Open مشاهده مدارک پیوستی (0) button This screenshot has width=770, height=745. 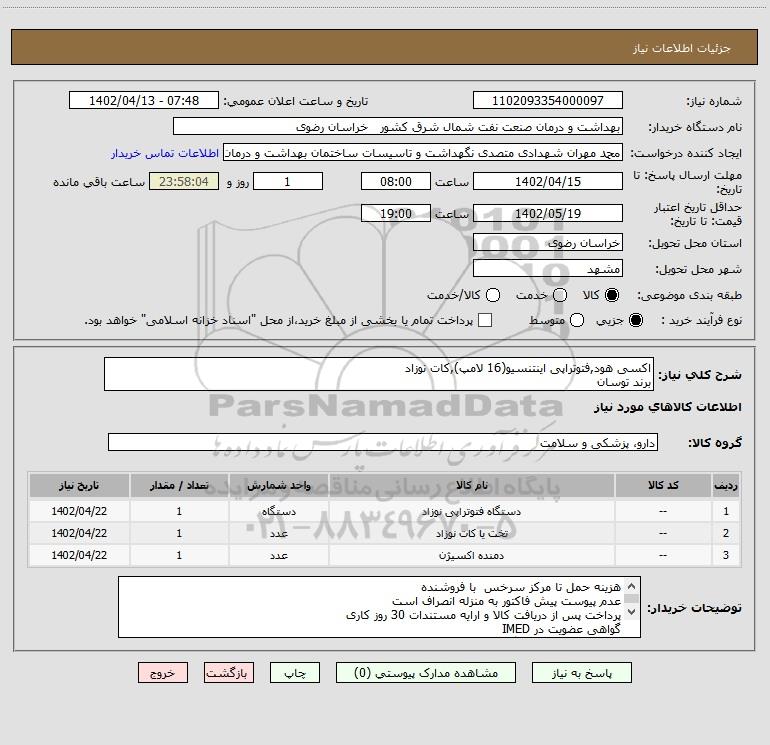(x=426, y=673)
